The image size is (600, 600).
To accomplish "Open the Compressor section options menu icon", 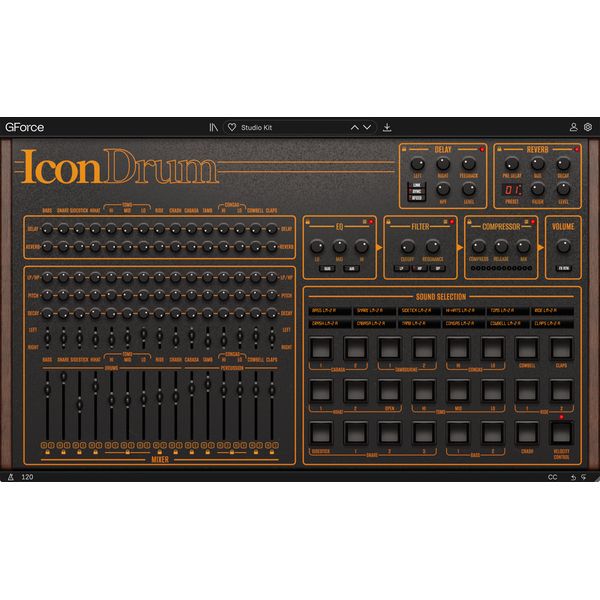I will pos(526,222).
